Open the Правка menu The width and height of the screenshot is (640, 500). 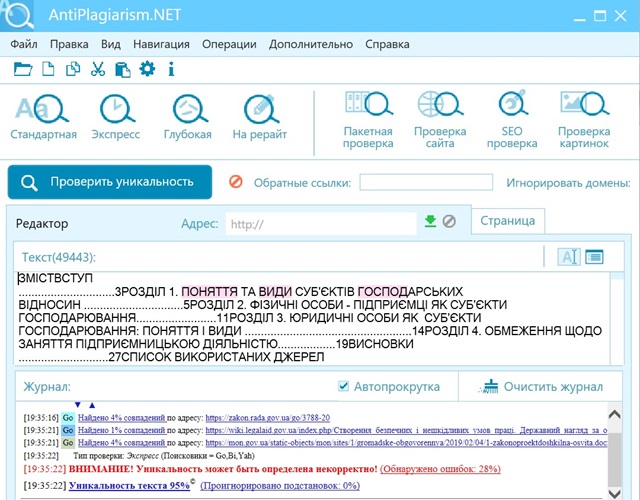tap(69, 44)
